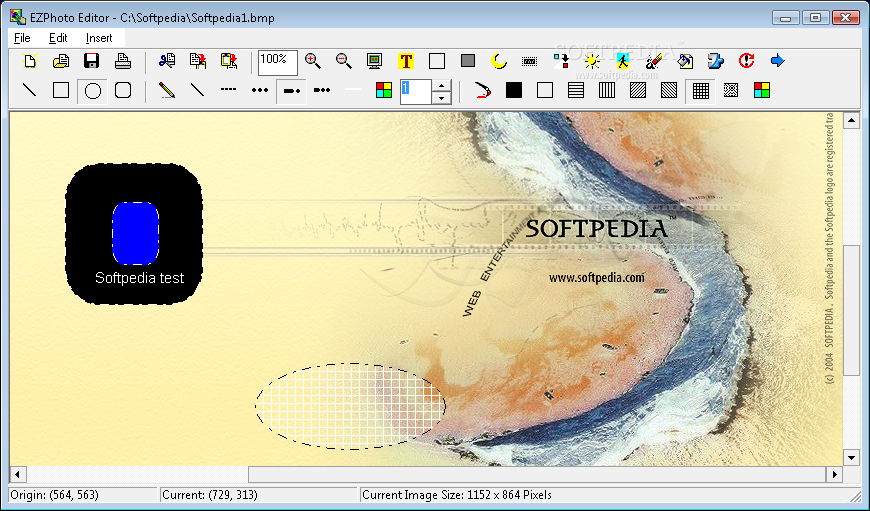Image resolution: width=870 pixels, height=511 pixels.
Task: Open the line color picker squares
Action: click(x=384, y=90)
